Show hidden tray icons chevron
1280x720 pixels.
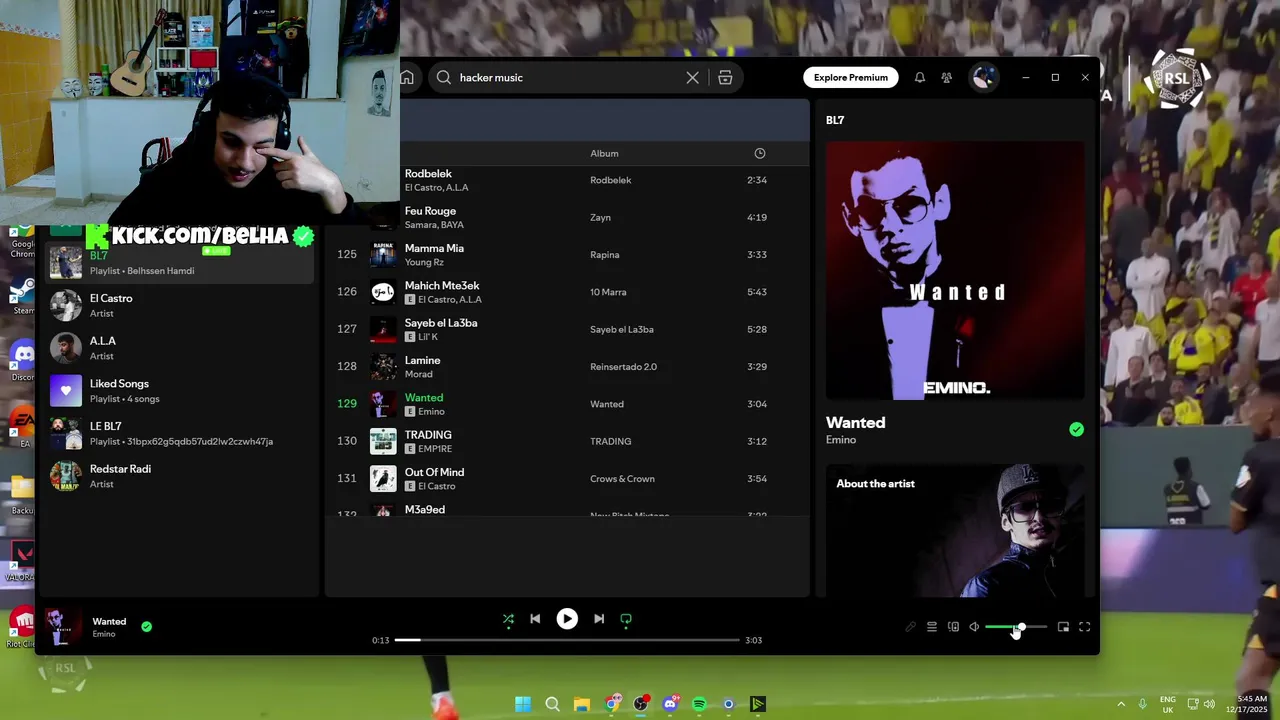click(x=1120, y=704)
